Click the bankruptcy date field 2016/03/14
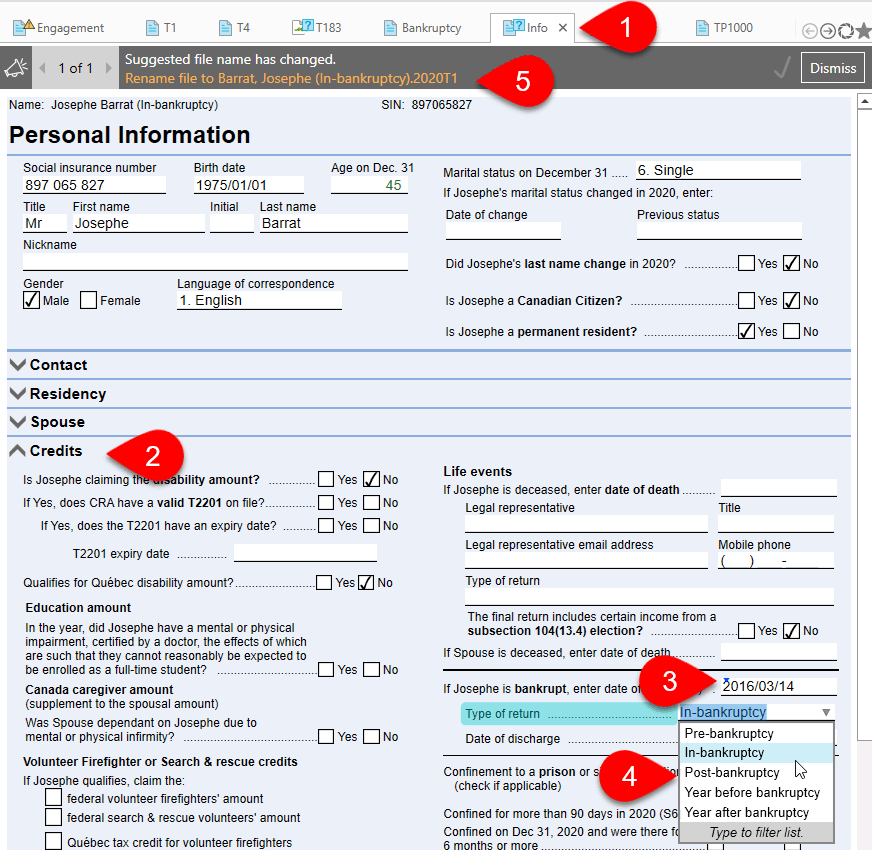The image size is (872, 850). point(779,686)
